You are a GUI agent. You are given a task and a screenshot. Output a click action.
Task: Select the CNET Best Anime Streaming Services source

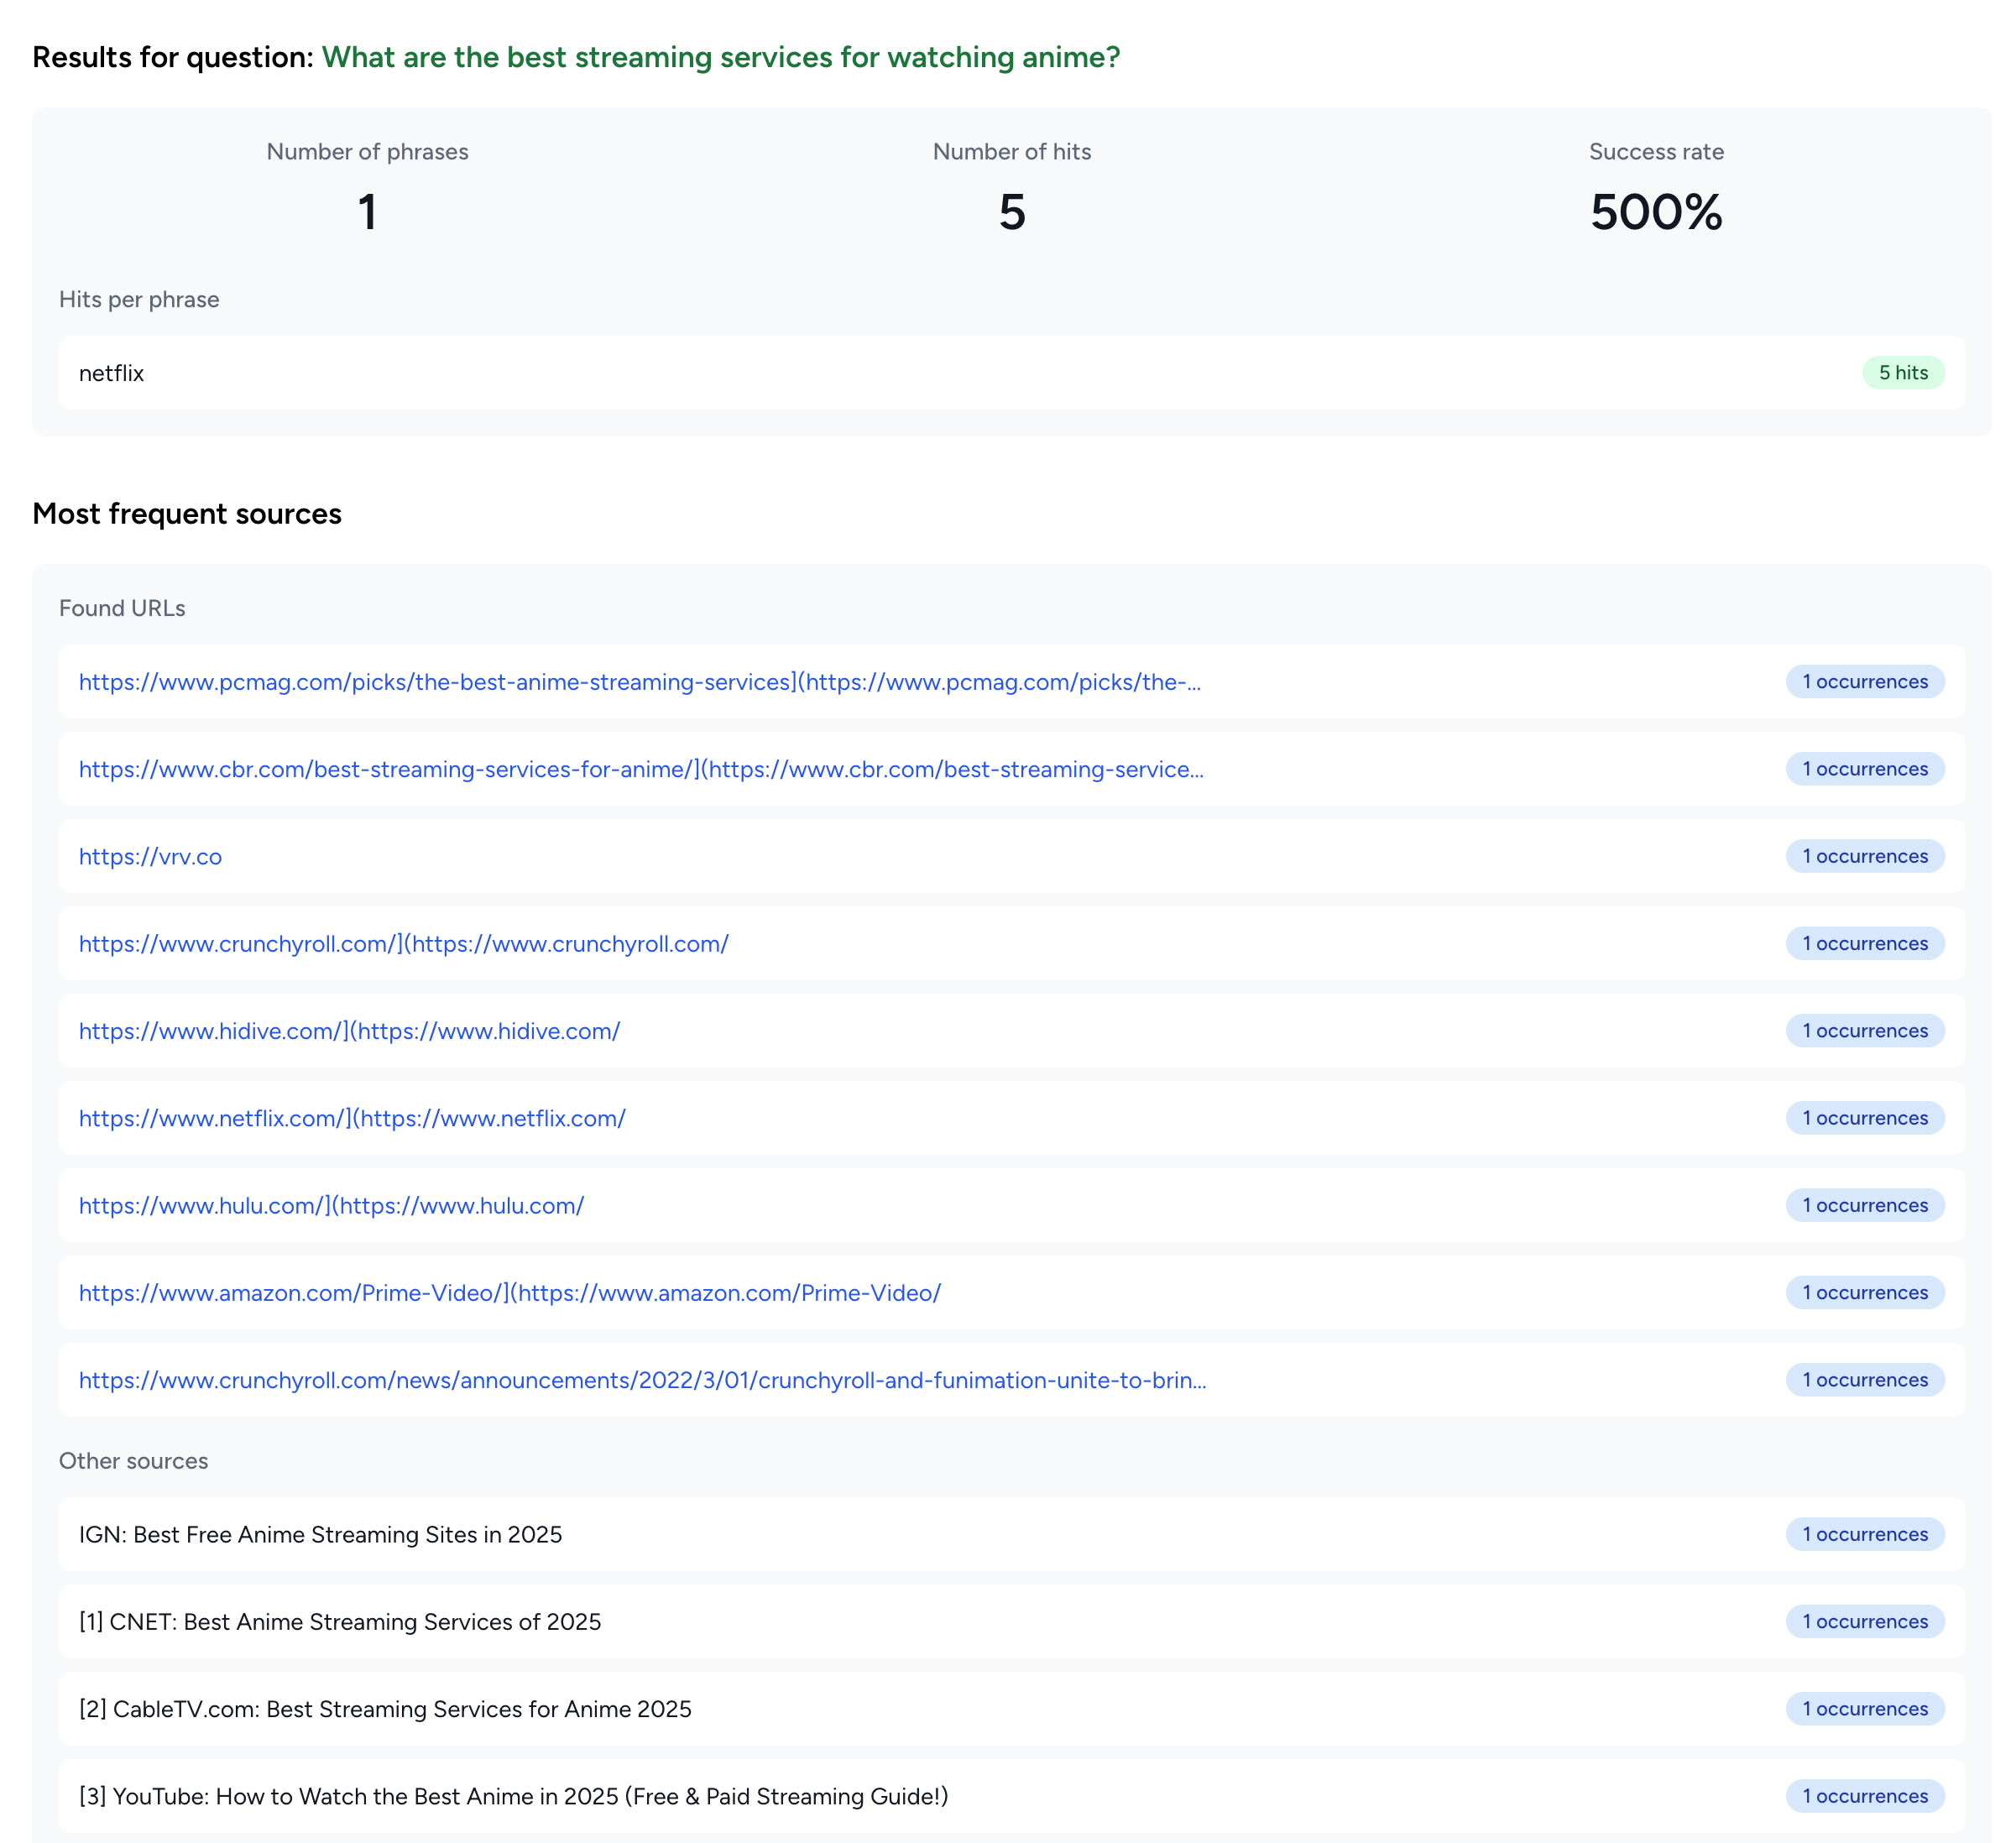(x=340, y=1622)
